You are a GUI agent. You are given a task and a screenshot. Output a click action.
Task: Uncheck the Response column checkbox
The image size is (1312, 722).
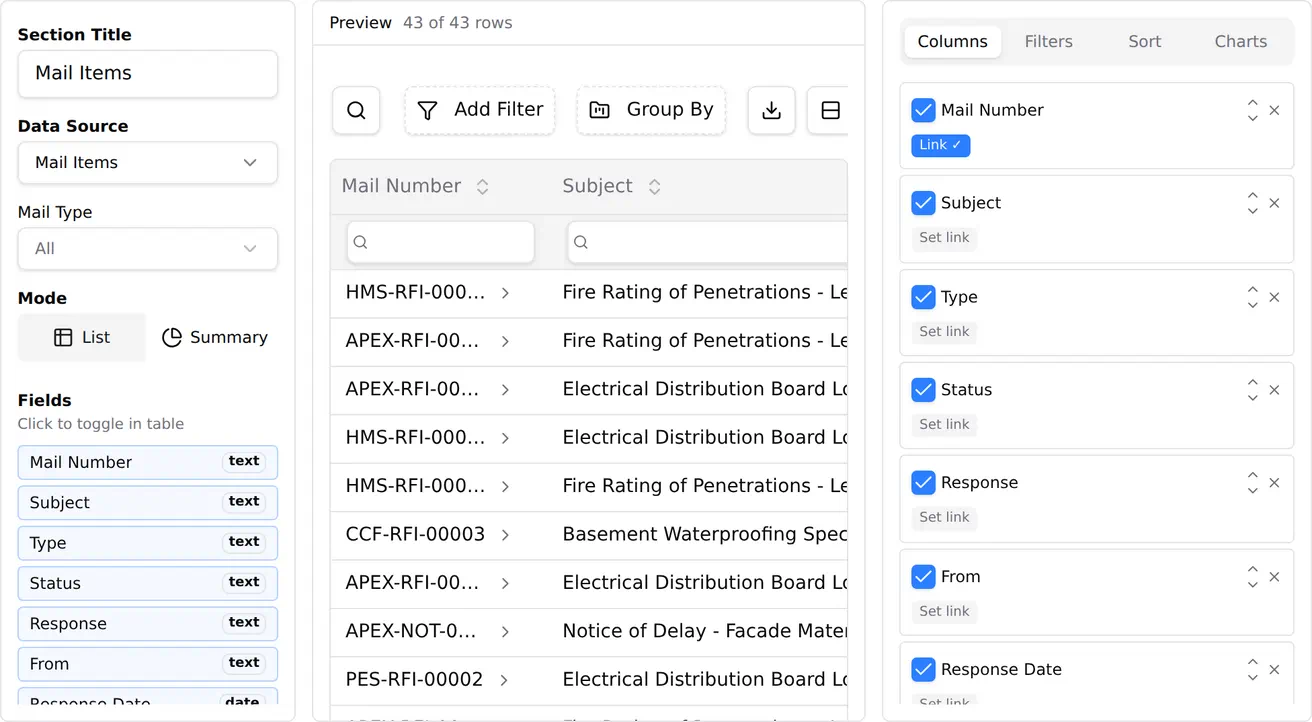click(923, 483)
